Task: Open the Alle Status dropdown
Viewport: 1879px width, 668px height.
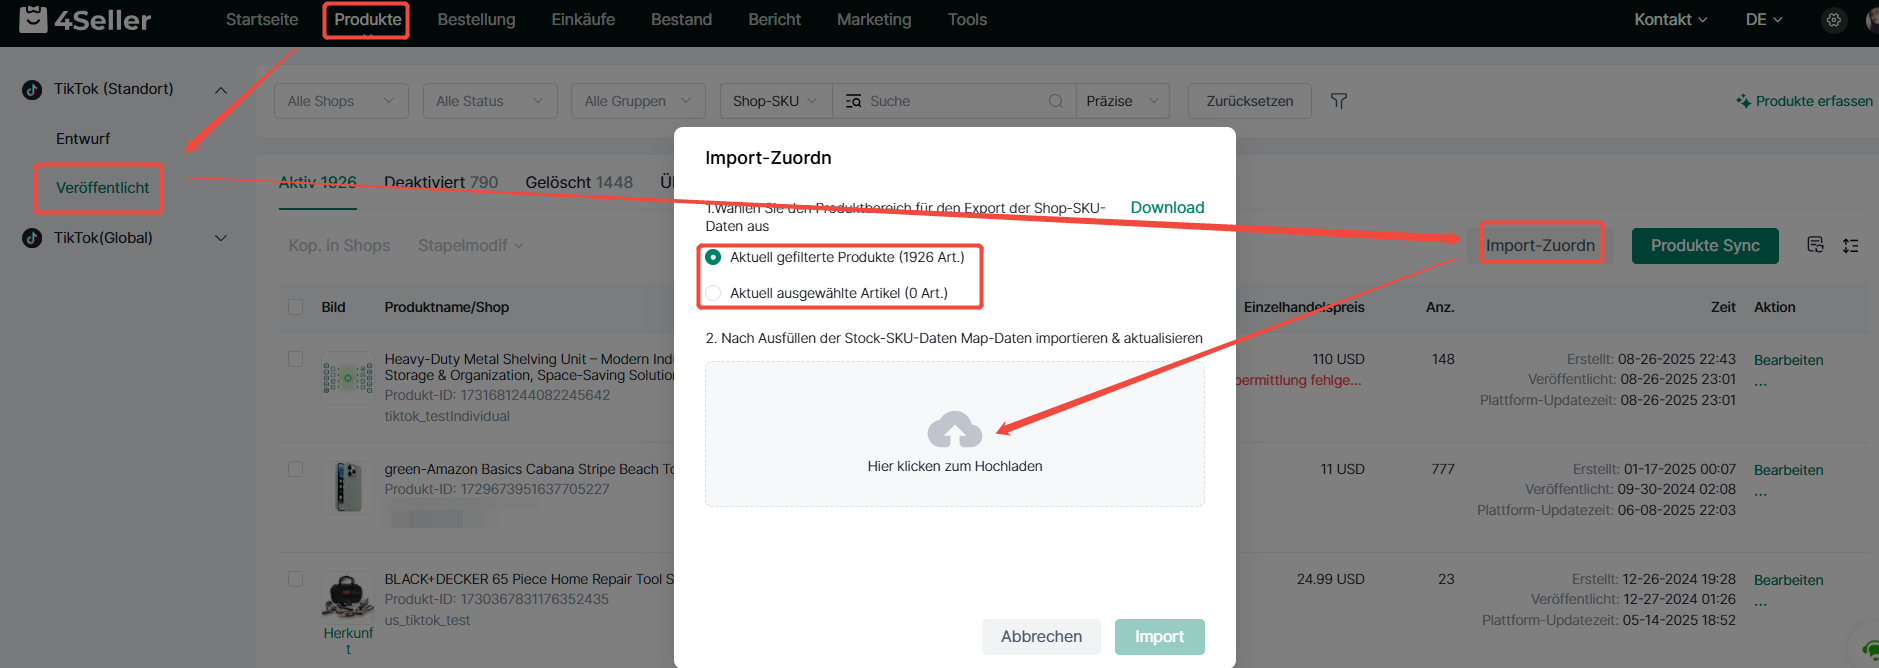Action: coord(490,101)
